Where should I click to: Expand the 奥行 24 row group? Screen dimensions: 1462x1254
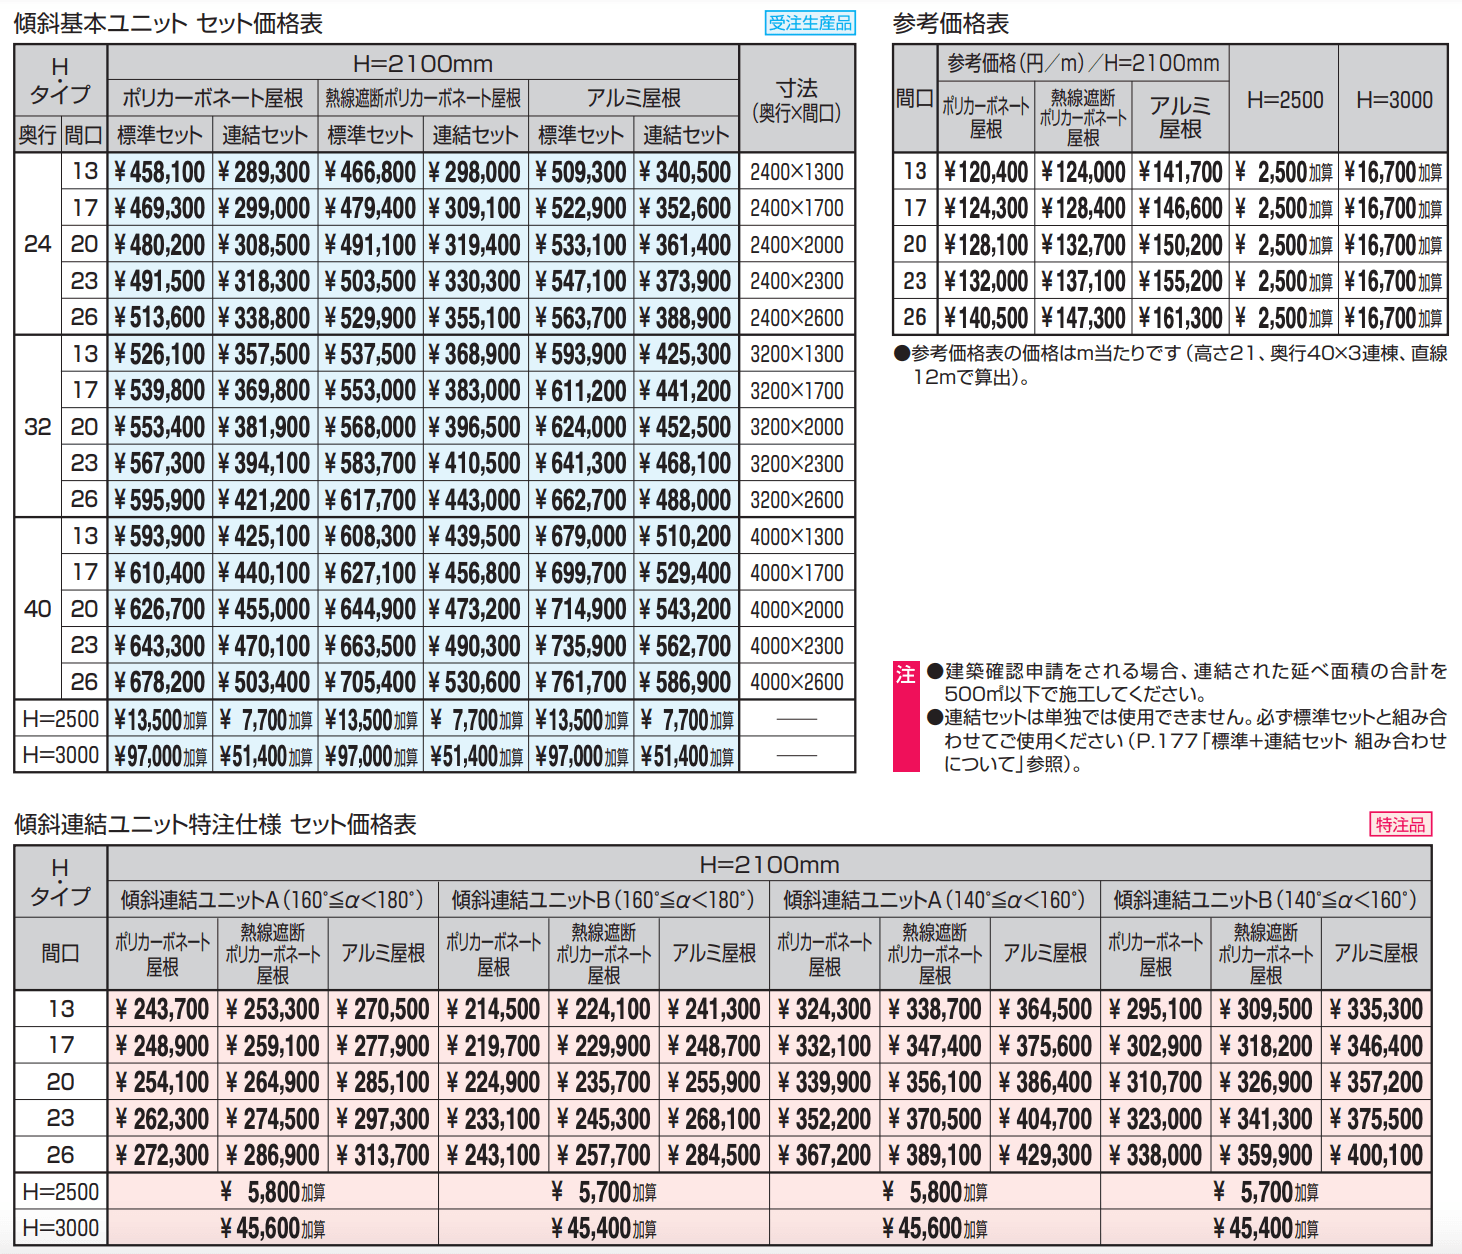click(37, 244)
